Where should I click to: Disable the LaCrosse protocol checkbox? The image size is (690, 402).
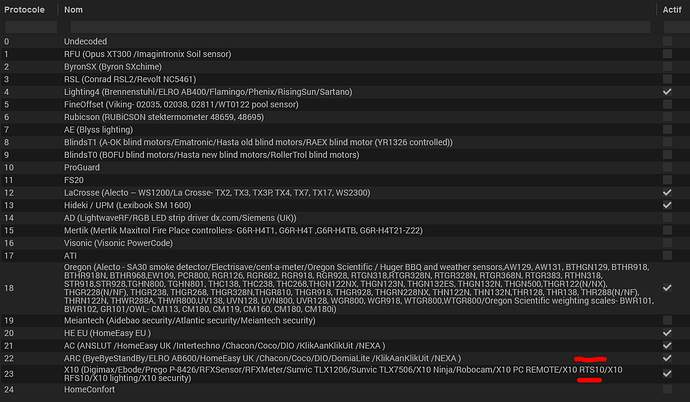coord(667,192)
